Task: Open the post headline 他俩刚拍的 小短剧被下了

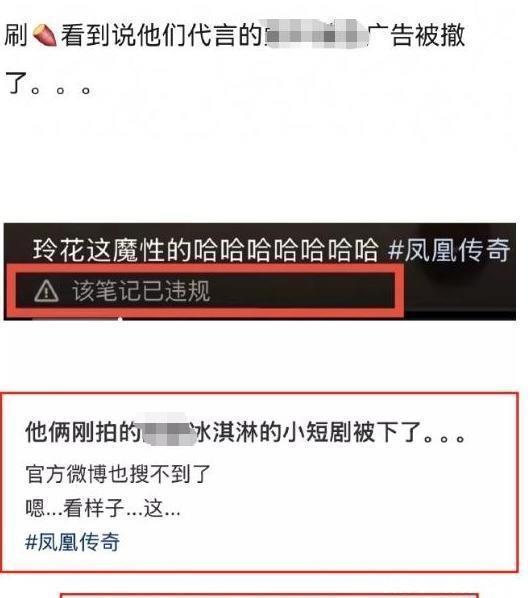Action: [x=245, y=432]
